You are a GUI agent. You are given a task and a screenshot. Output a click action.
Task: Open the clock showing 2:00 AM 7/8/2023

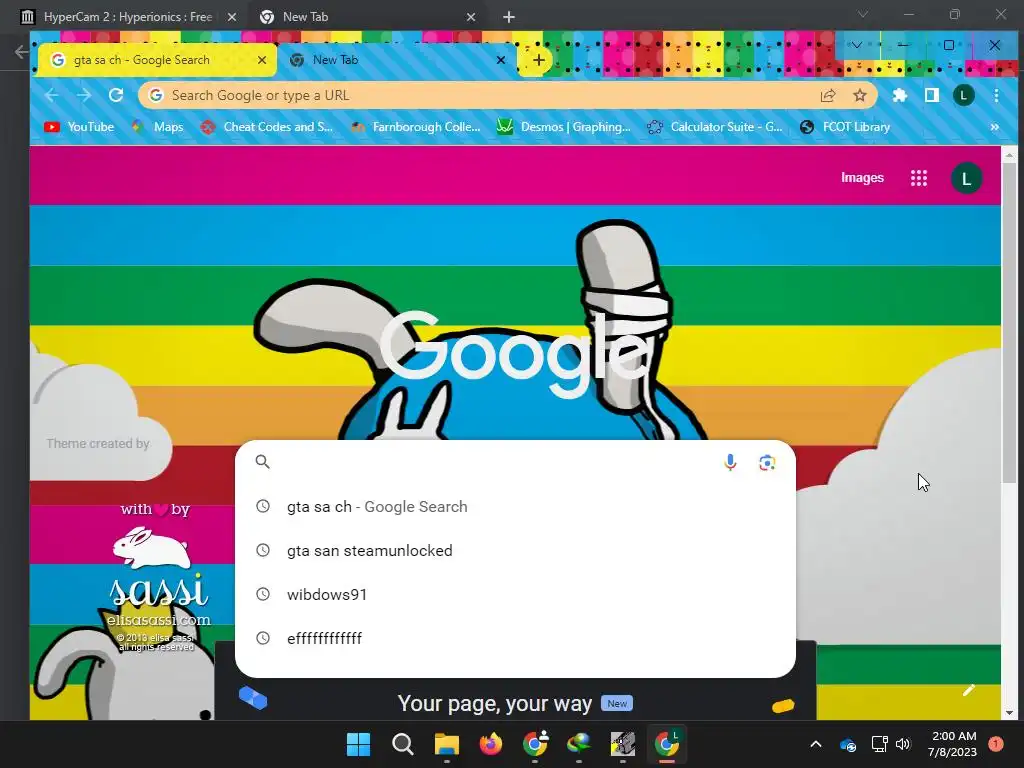pos(952,744)
